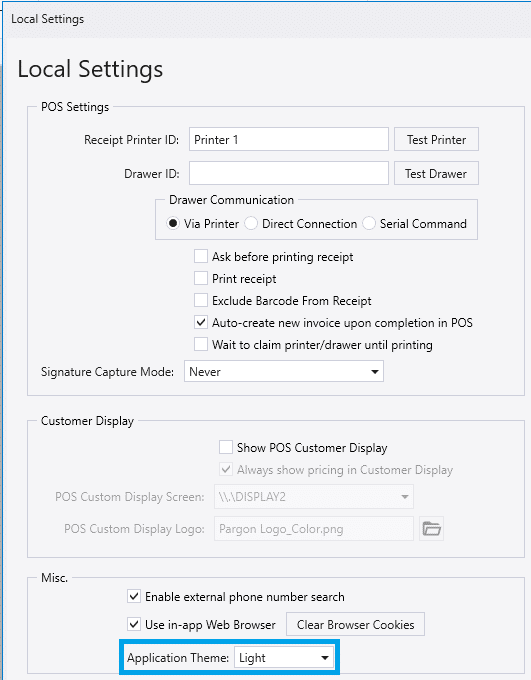Toggle Exclude Barcode From Receipt

pyautogui.click(x=200, y=300)
